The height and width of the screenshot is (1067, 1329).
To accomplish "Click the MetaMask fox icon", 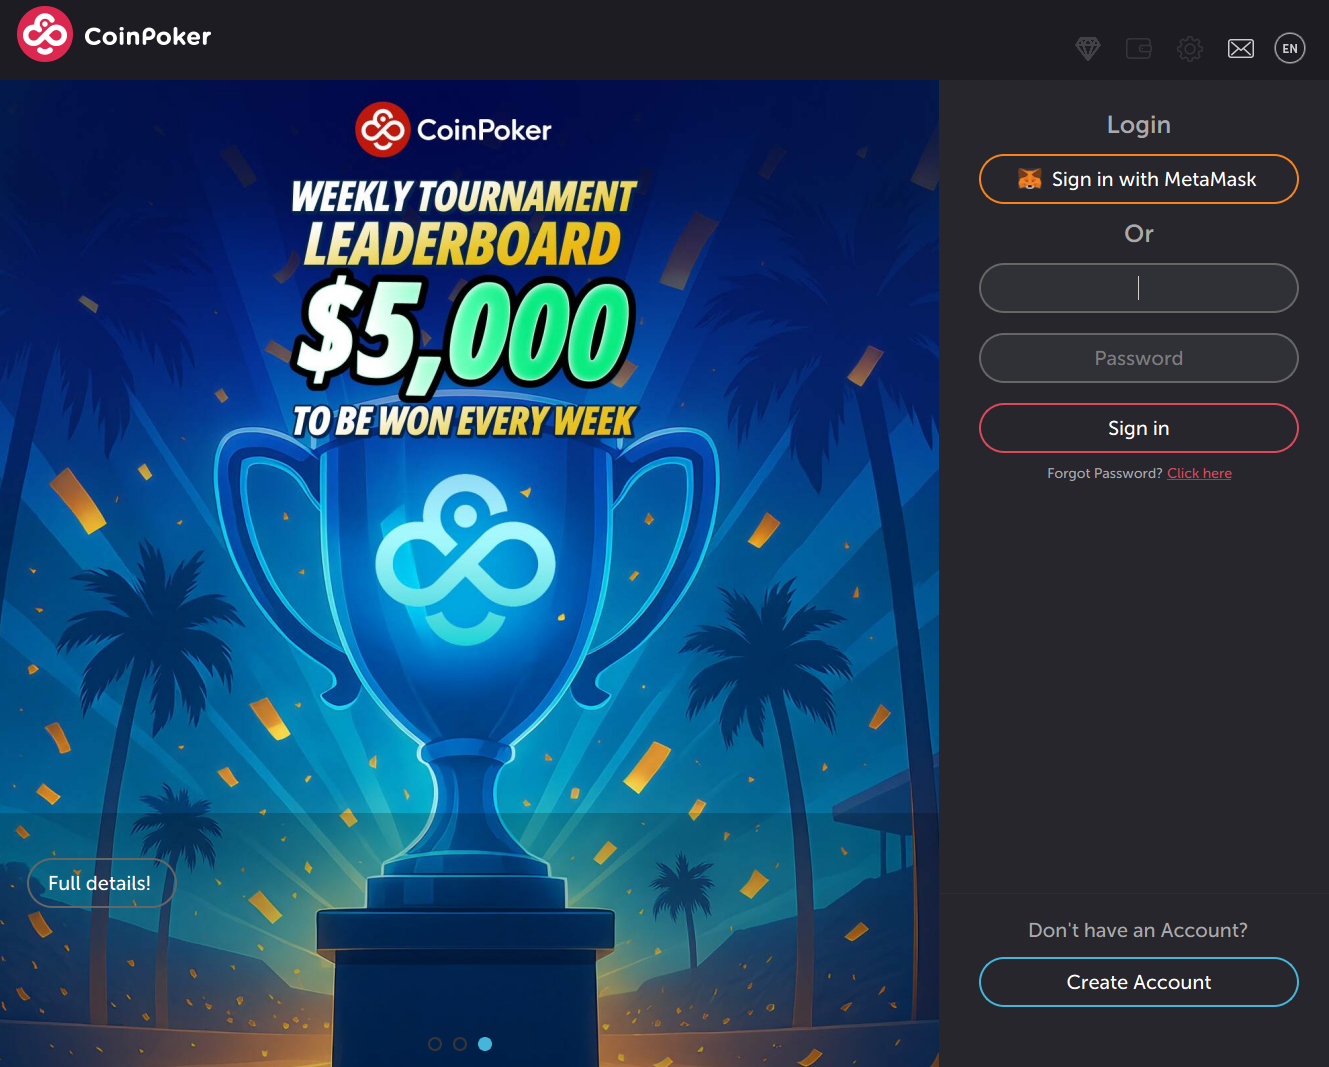I will pyautogui.click(x=1030, y=179).
